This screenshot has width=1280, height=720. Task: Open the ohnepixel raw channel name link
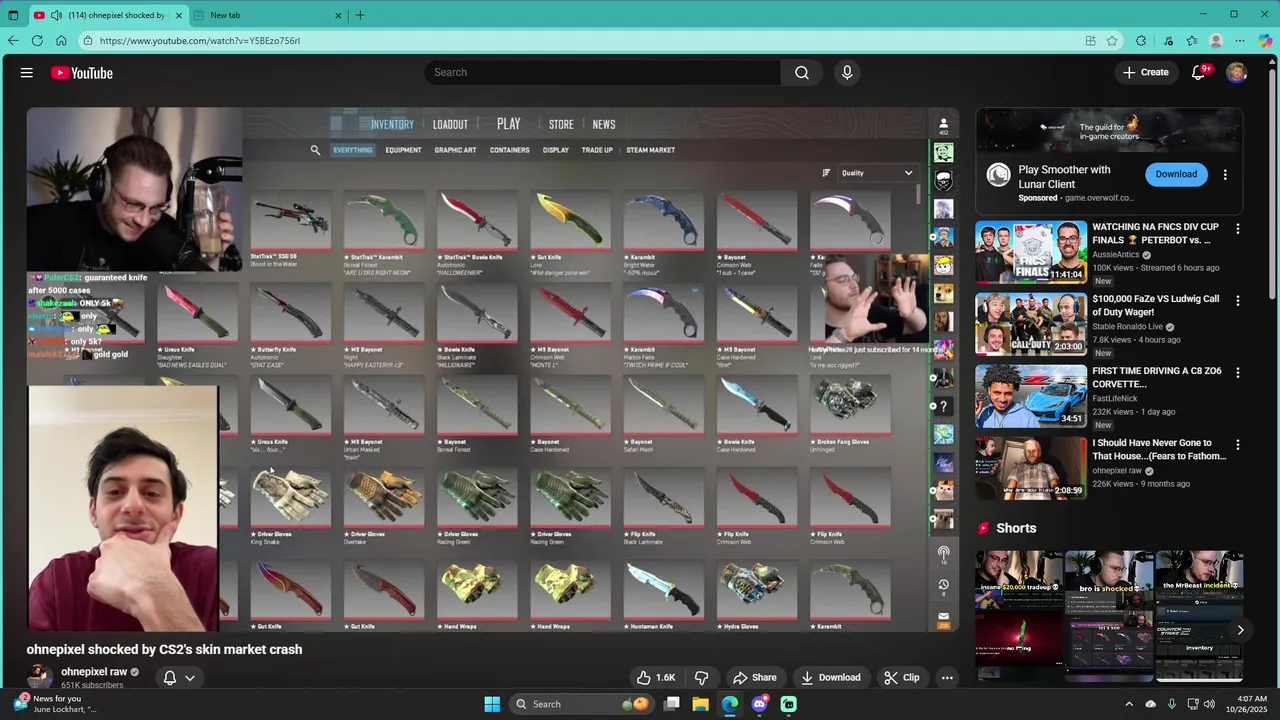pyautogui.click(x=94, y=672)
